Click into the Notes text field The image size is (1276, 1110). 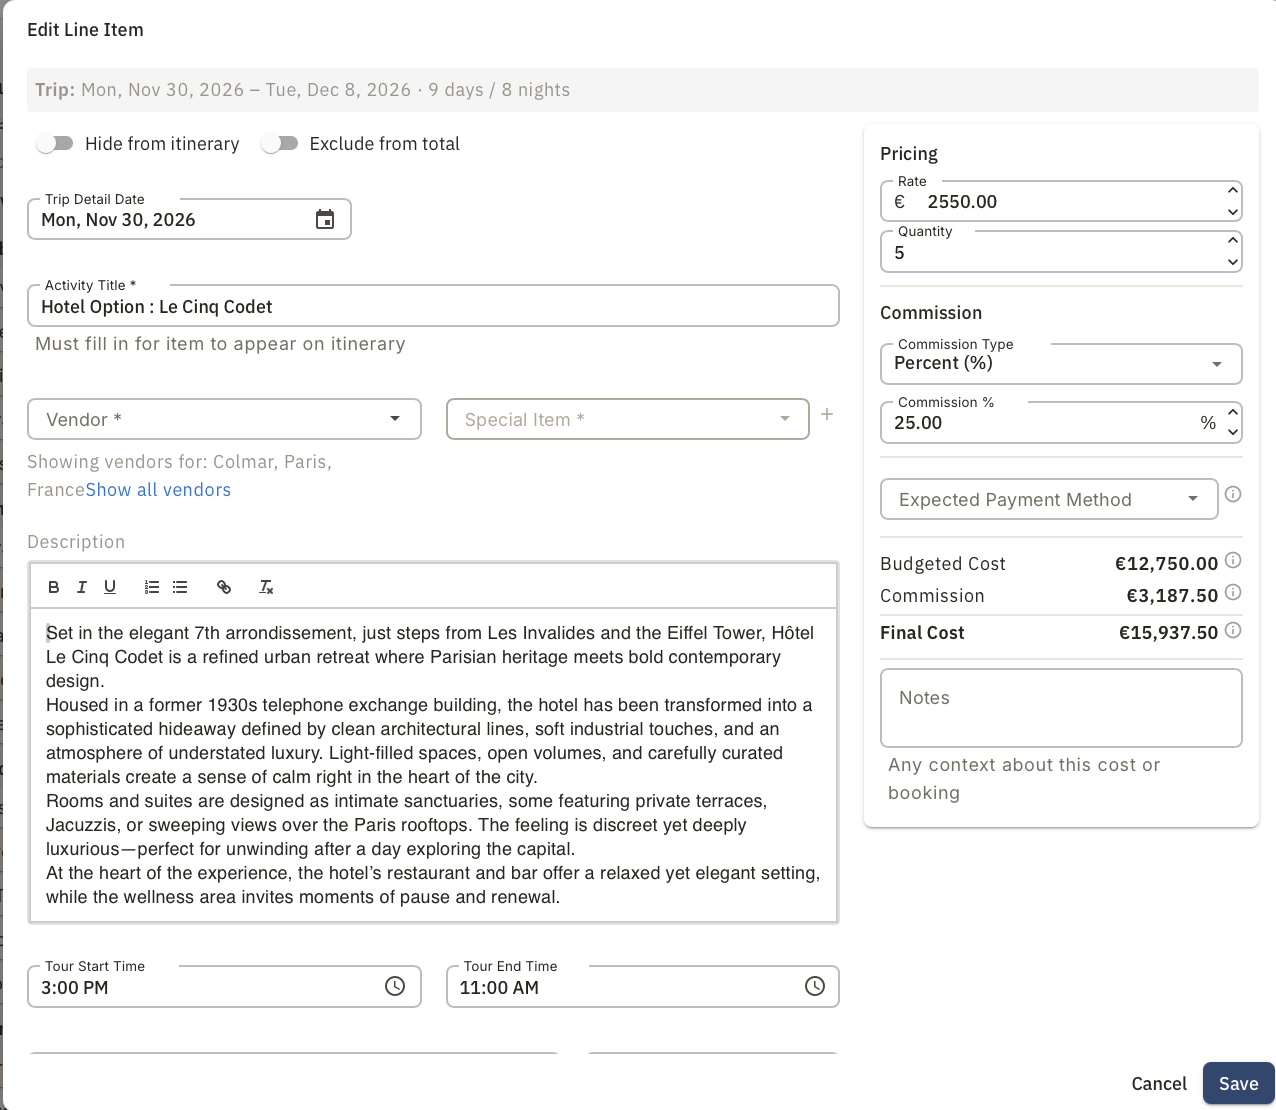[1061, 708]
